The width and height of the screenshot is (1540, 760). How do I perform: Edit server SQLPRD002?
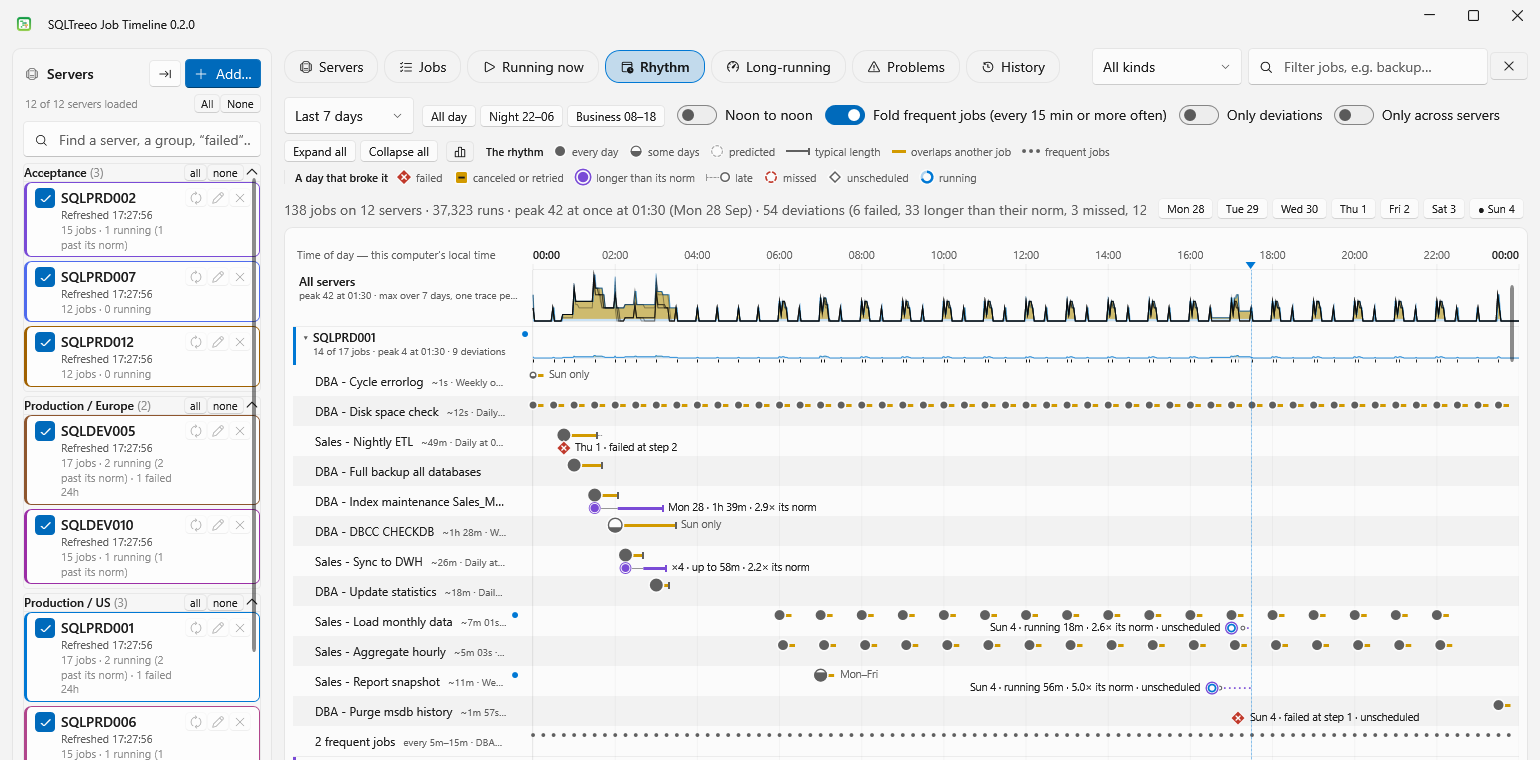pyautogui.click(x=218, y=198)
